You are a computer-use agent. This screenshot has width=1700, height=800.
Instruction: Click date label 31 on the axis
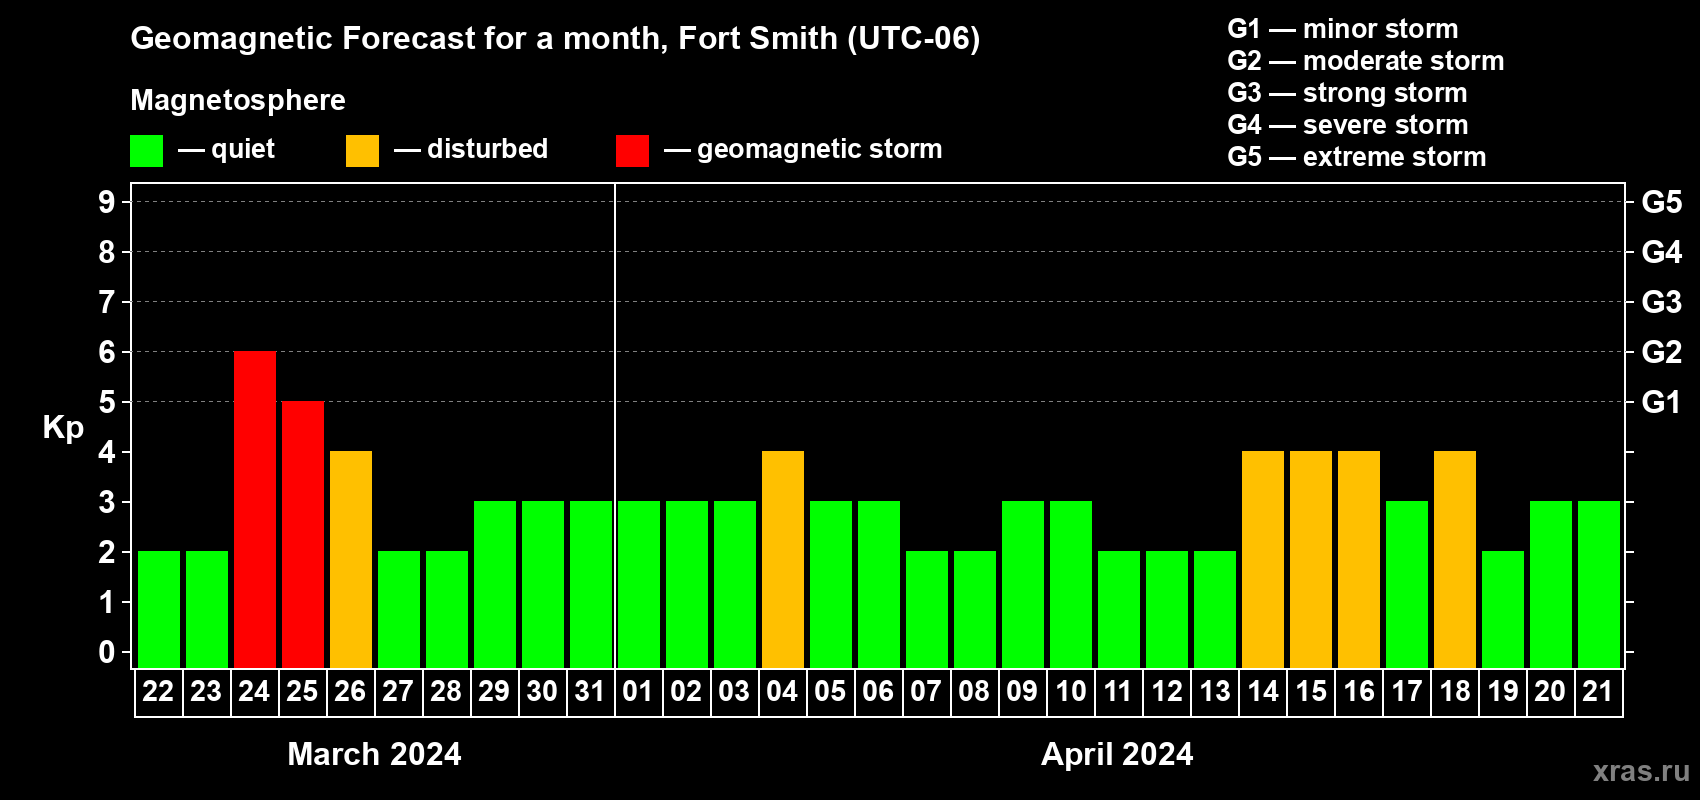pos(590,692)
